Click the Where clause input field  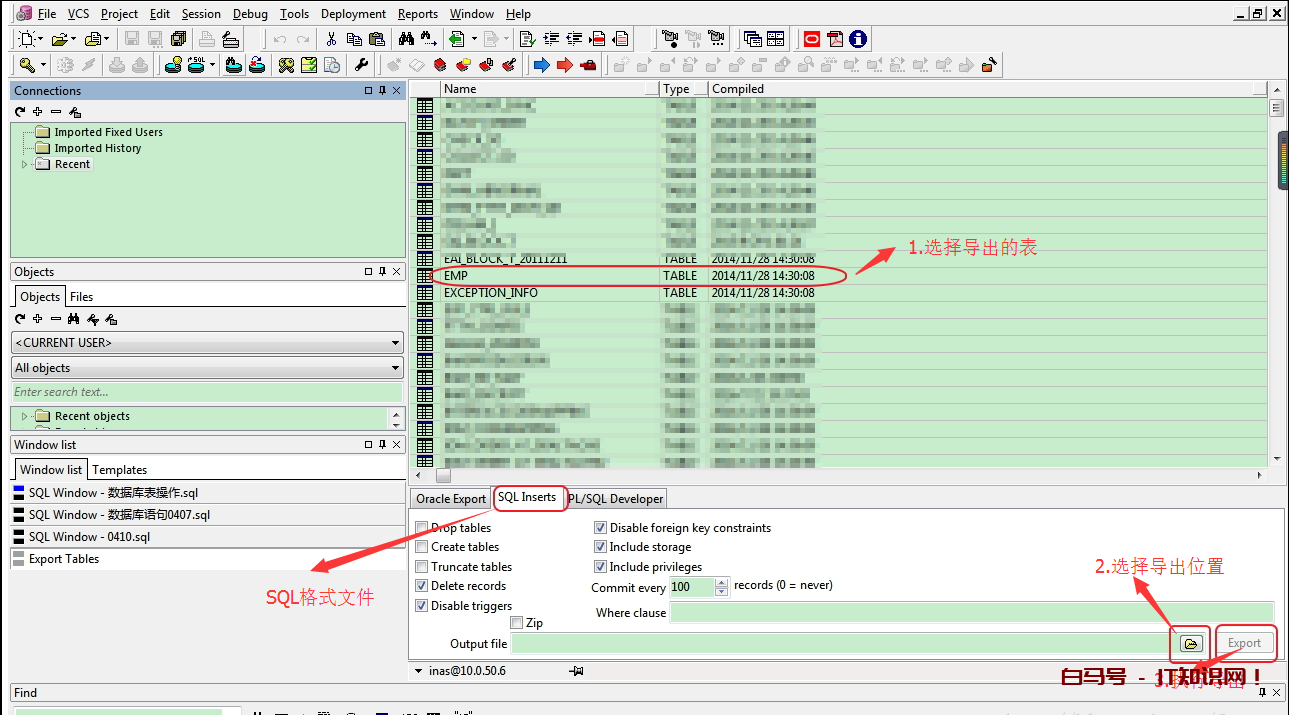click(970, 612)
